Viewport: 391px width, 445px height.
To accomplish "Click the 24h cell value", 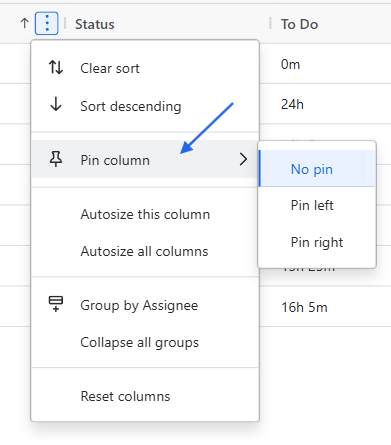I will point(292,104).
